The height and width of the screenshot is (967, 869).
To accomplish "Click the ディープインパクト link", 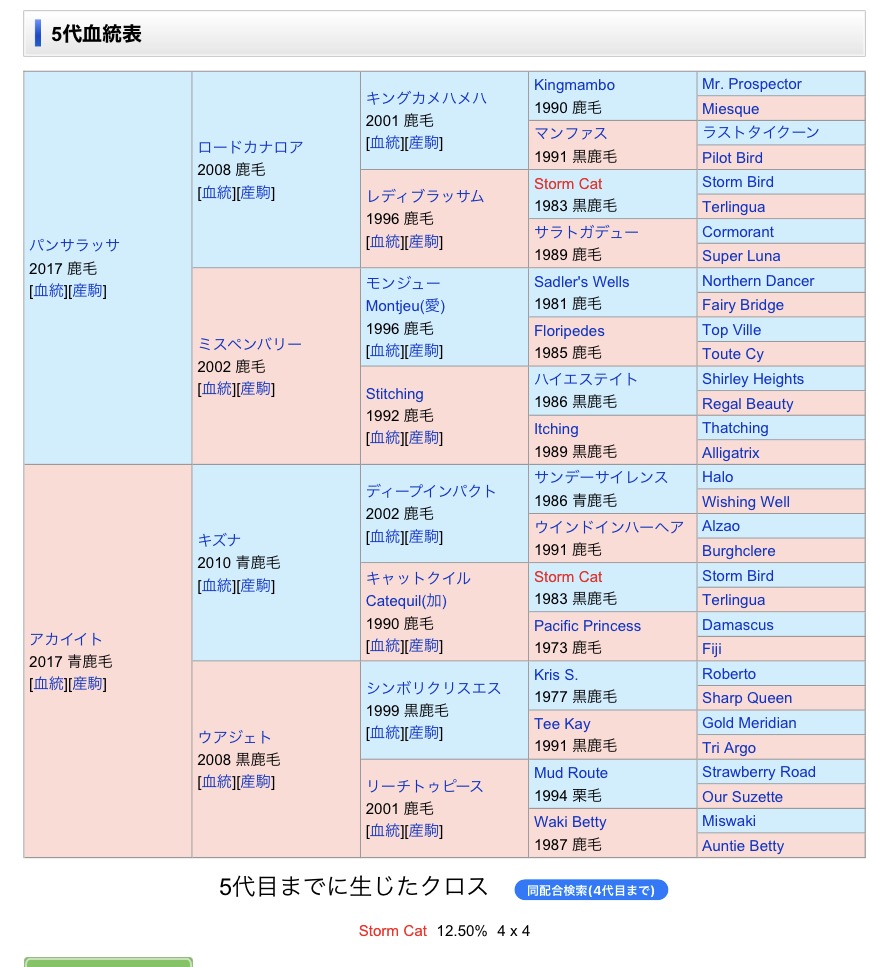I will tap(431, 491).
